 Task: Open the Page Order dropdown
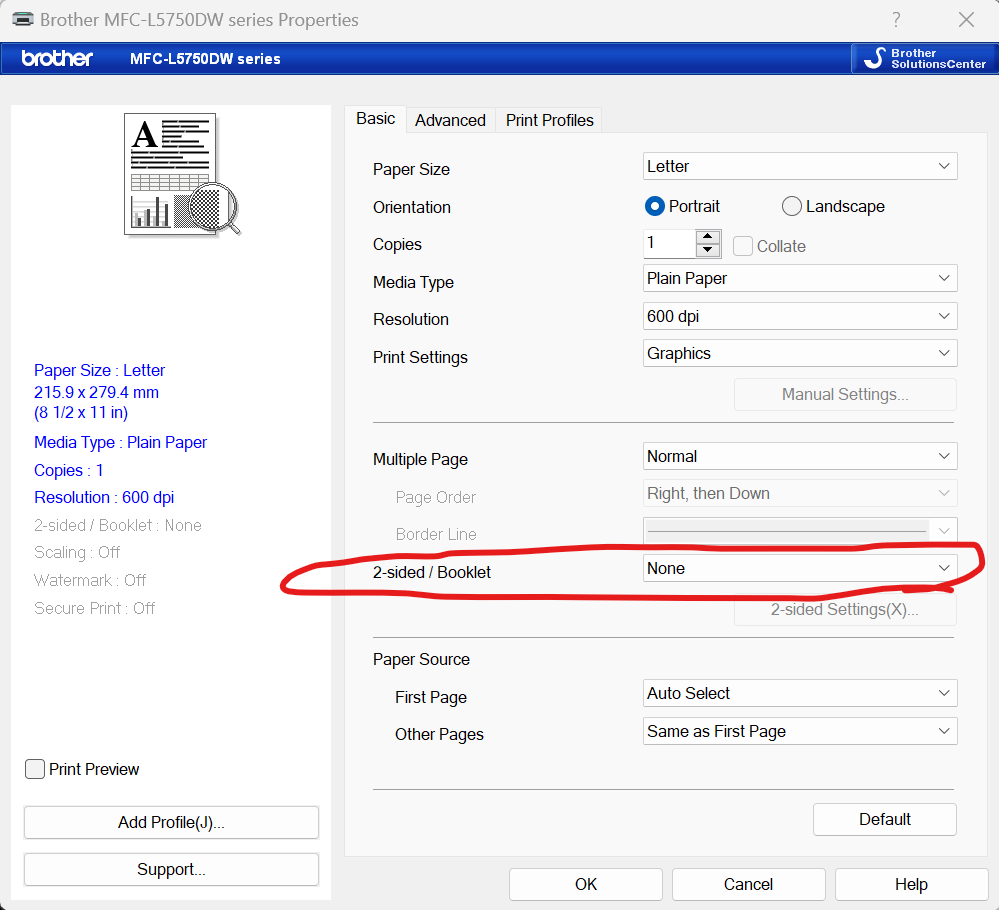800,493
